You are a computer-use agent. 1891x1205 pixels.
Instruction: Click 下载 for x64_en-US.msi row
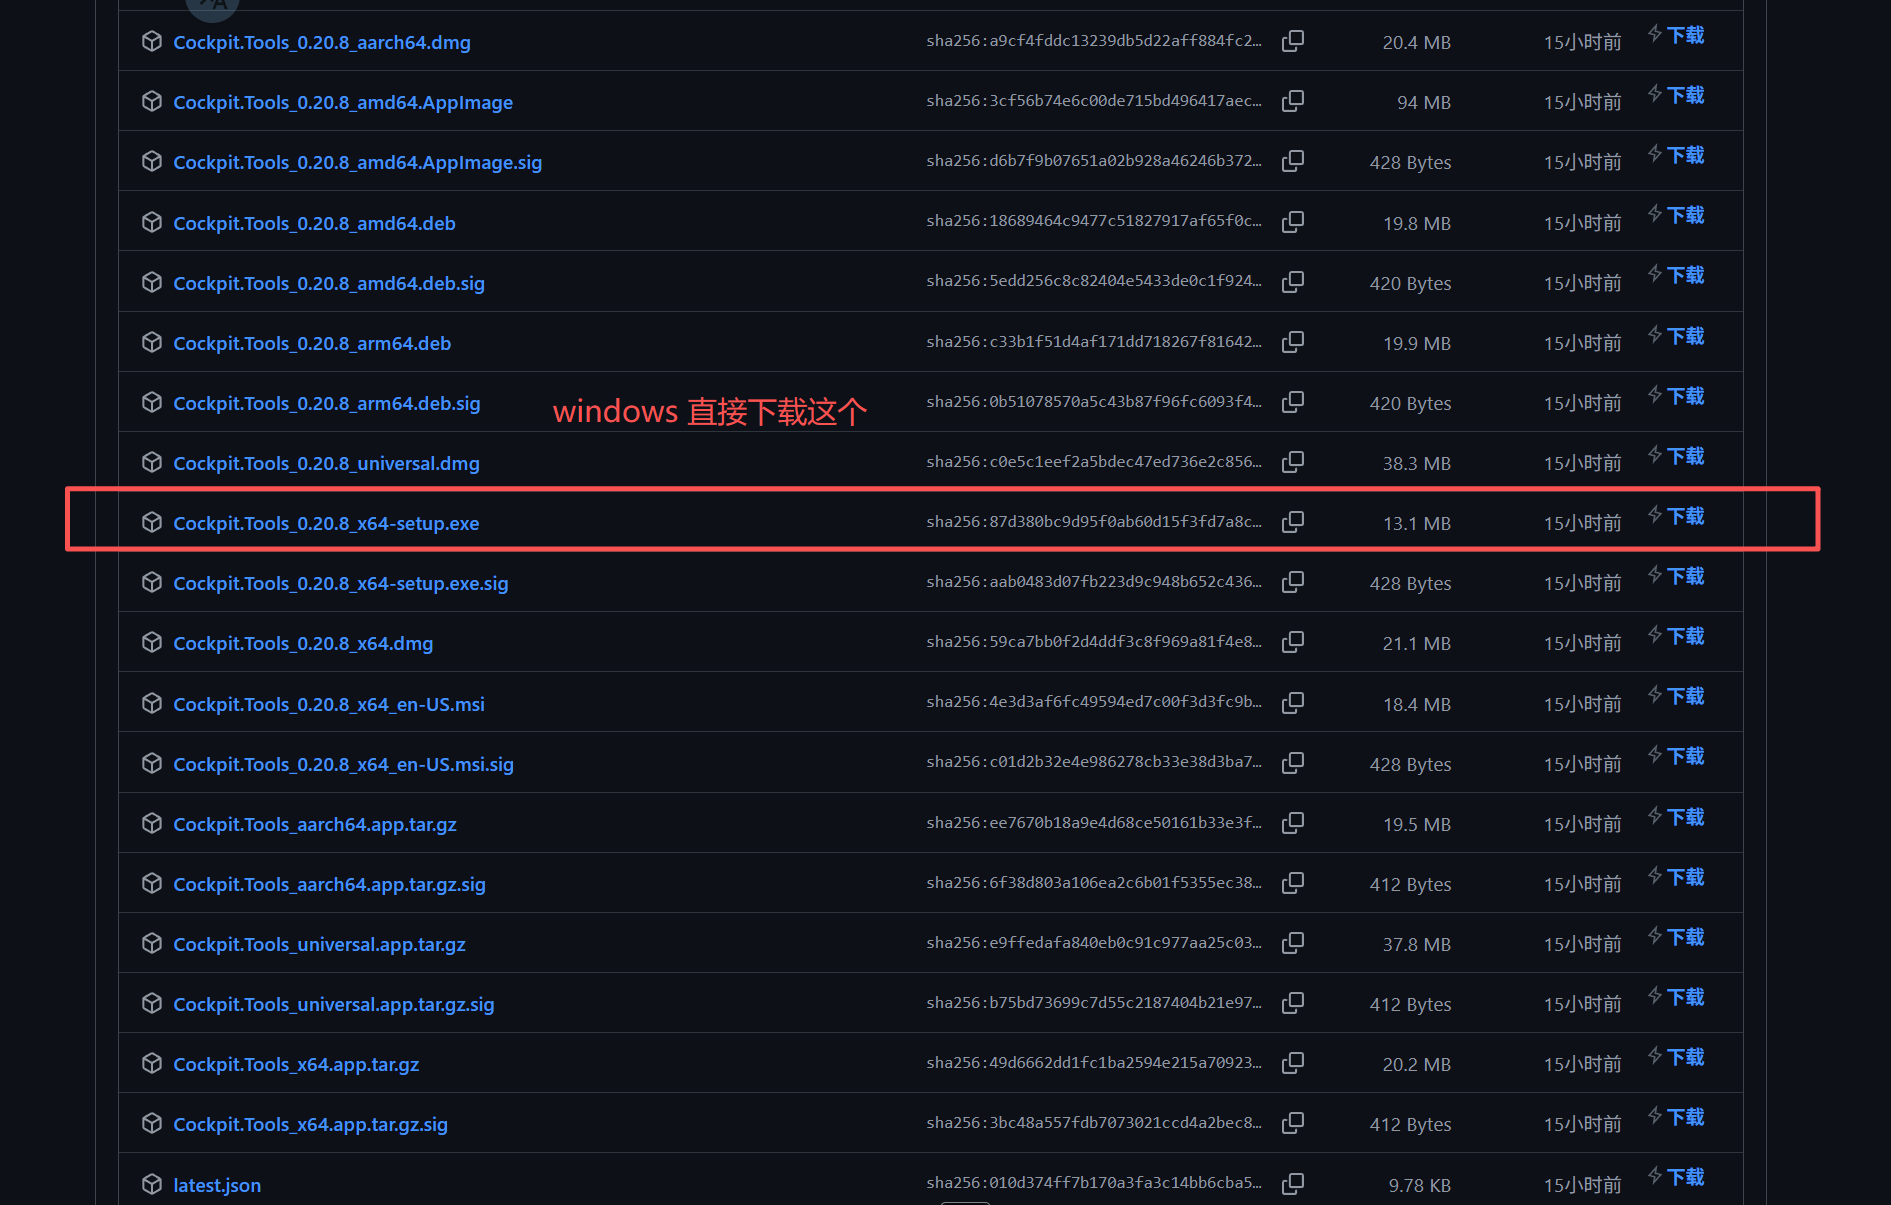1676,696
